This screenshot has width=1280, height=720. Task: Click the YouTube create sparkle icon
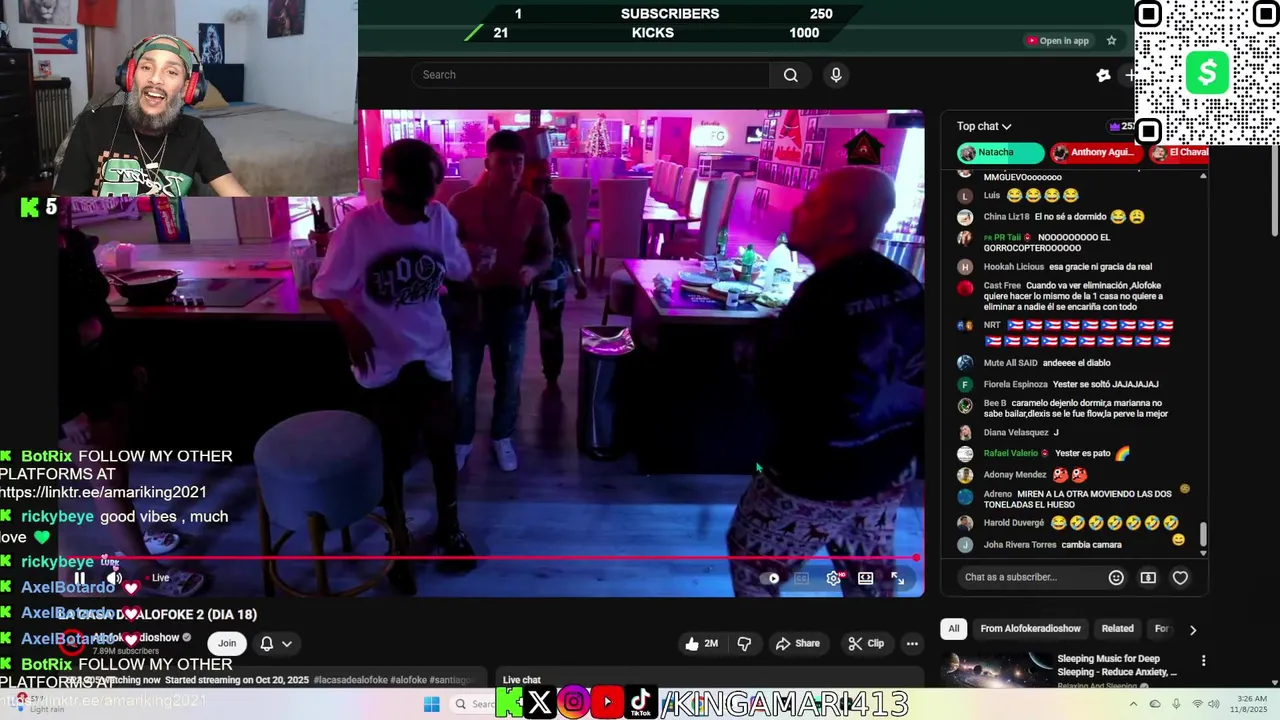pyautogui.click(x=1103, y=75)
